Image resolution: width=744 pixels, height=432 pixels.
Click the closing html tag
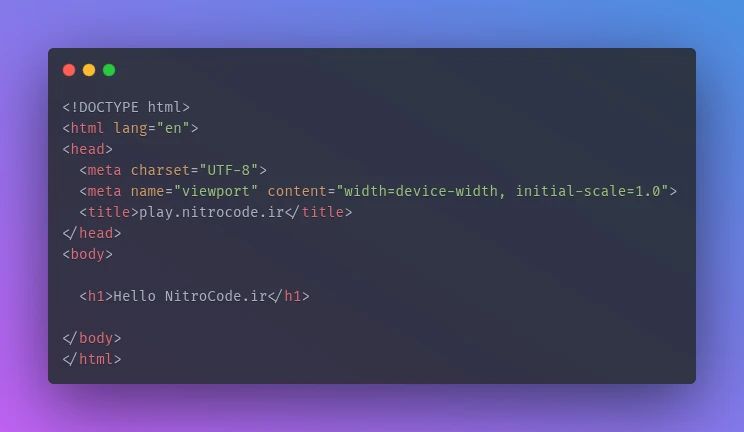[x=92, y=359]
